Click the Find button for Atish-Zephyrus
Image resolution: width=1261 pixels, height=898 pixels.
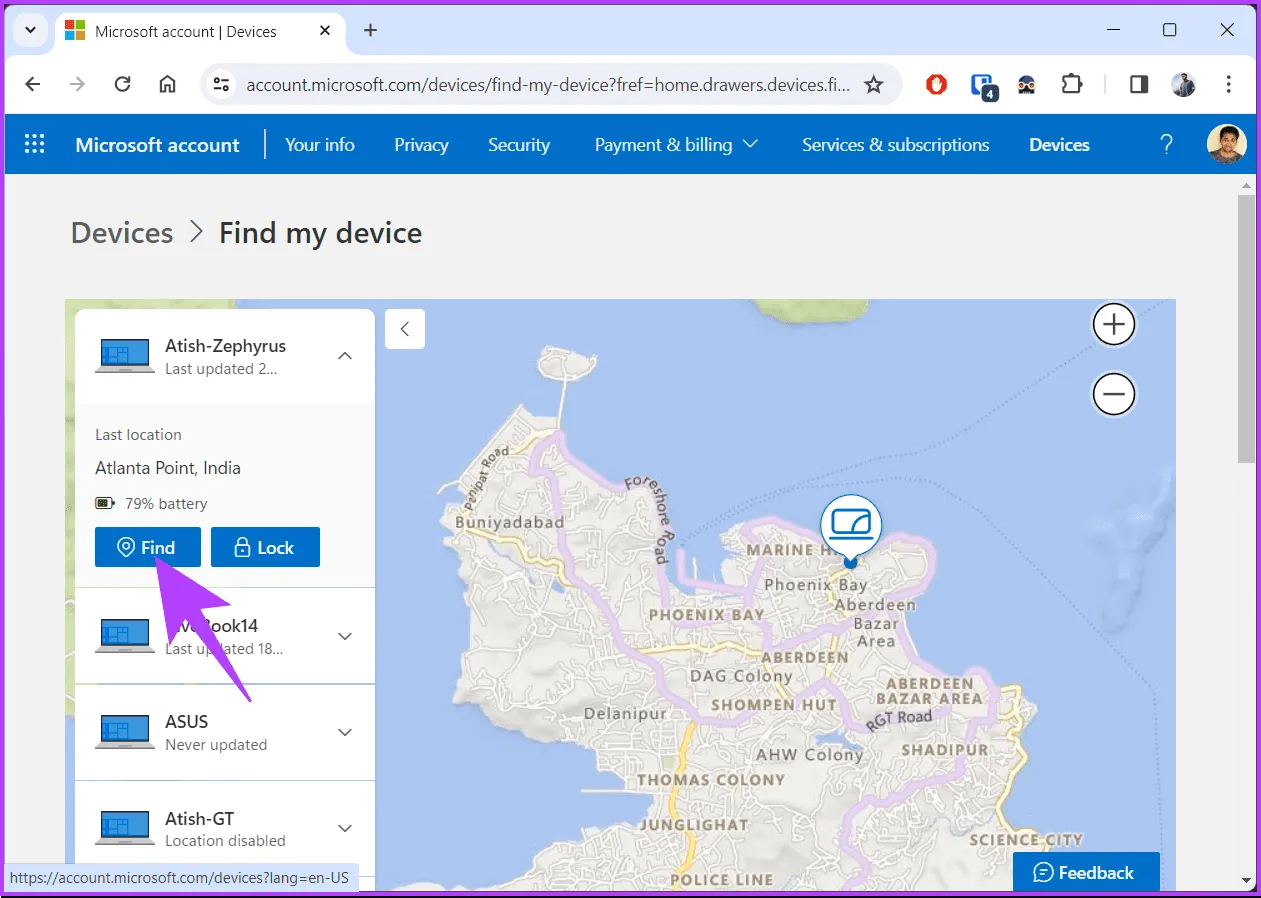pyautogui.click(x=148, y=547)
